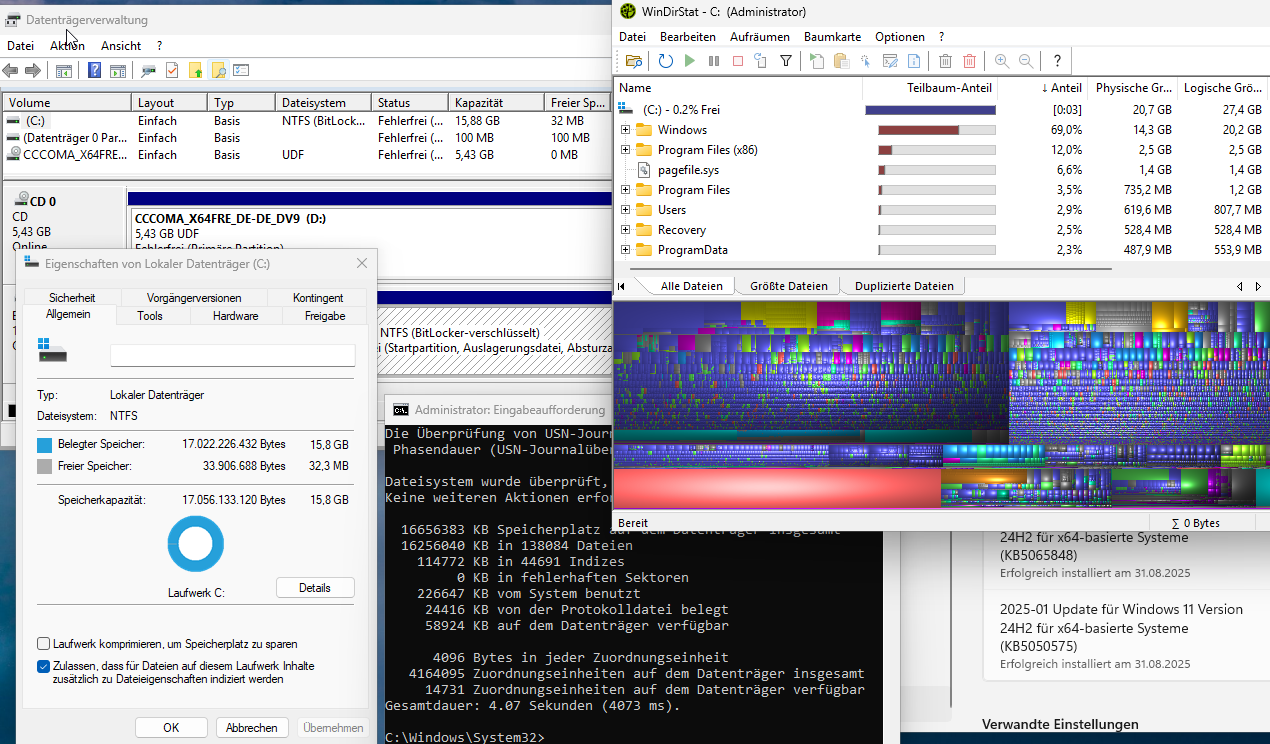Click the blue Belegter Speicher color swatch
Image resolution: width=1270 pixels, height=744 pixels.
[x=44, y=444]
